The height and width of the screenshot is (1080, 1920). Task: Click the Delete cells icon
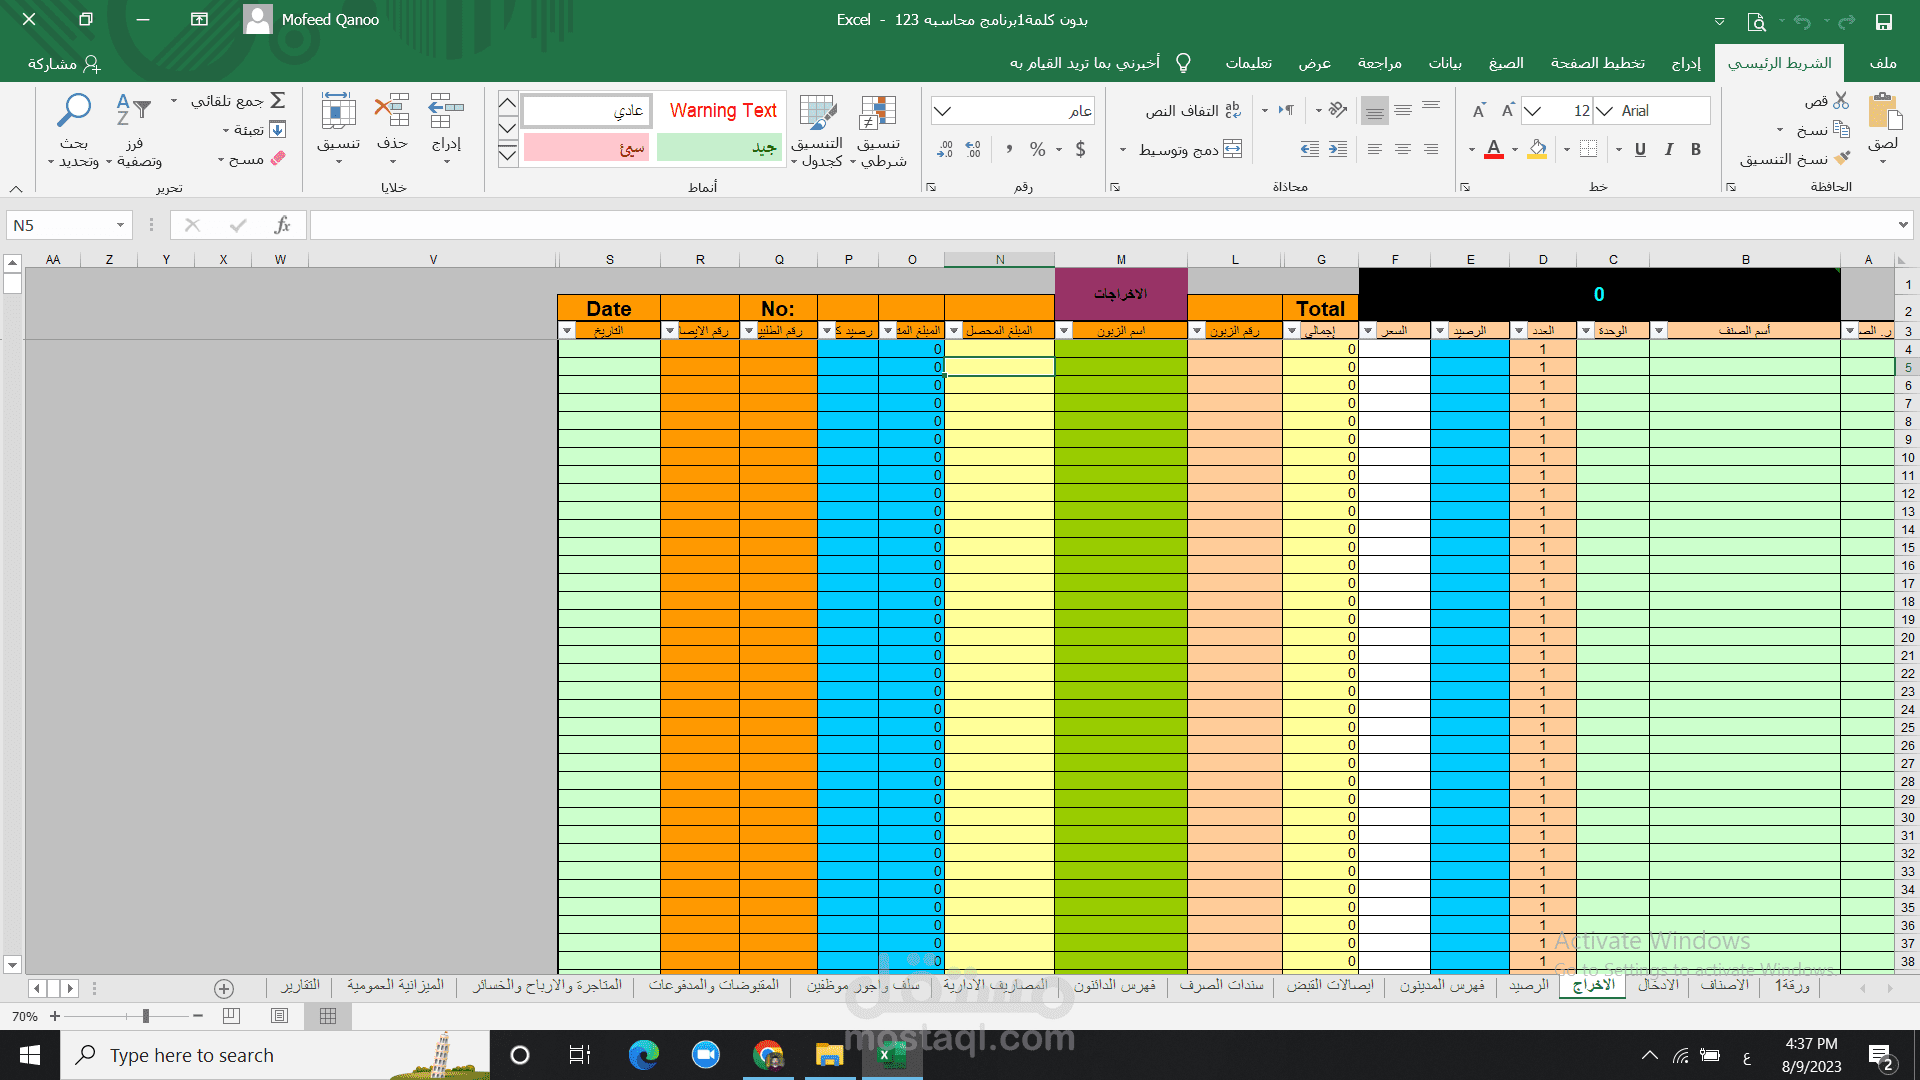[x=392, y=112]
